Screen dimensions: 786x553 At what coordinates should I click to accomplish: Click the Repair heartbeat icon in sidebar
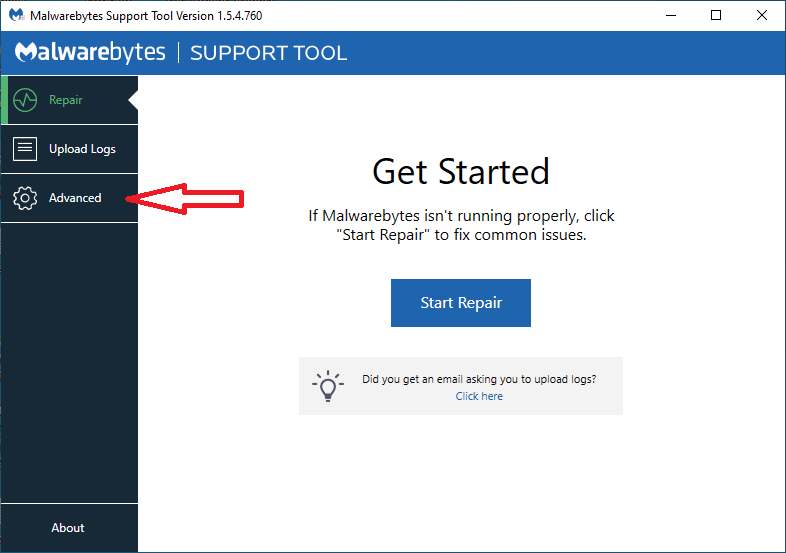[x=25, y=100]
